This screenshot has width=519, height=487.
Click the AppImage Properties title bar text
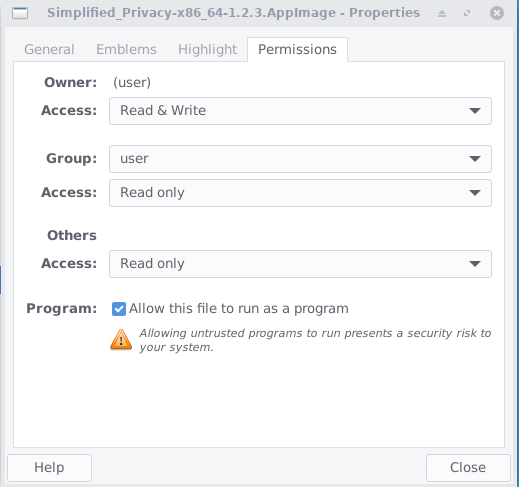[x=233, y=13]
